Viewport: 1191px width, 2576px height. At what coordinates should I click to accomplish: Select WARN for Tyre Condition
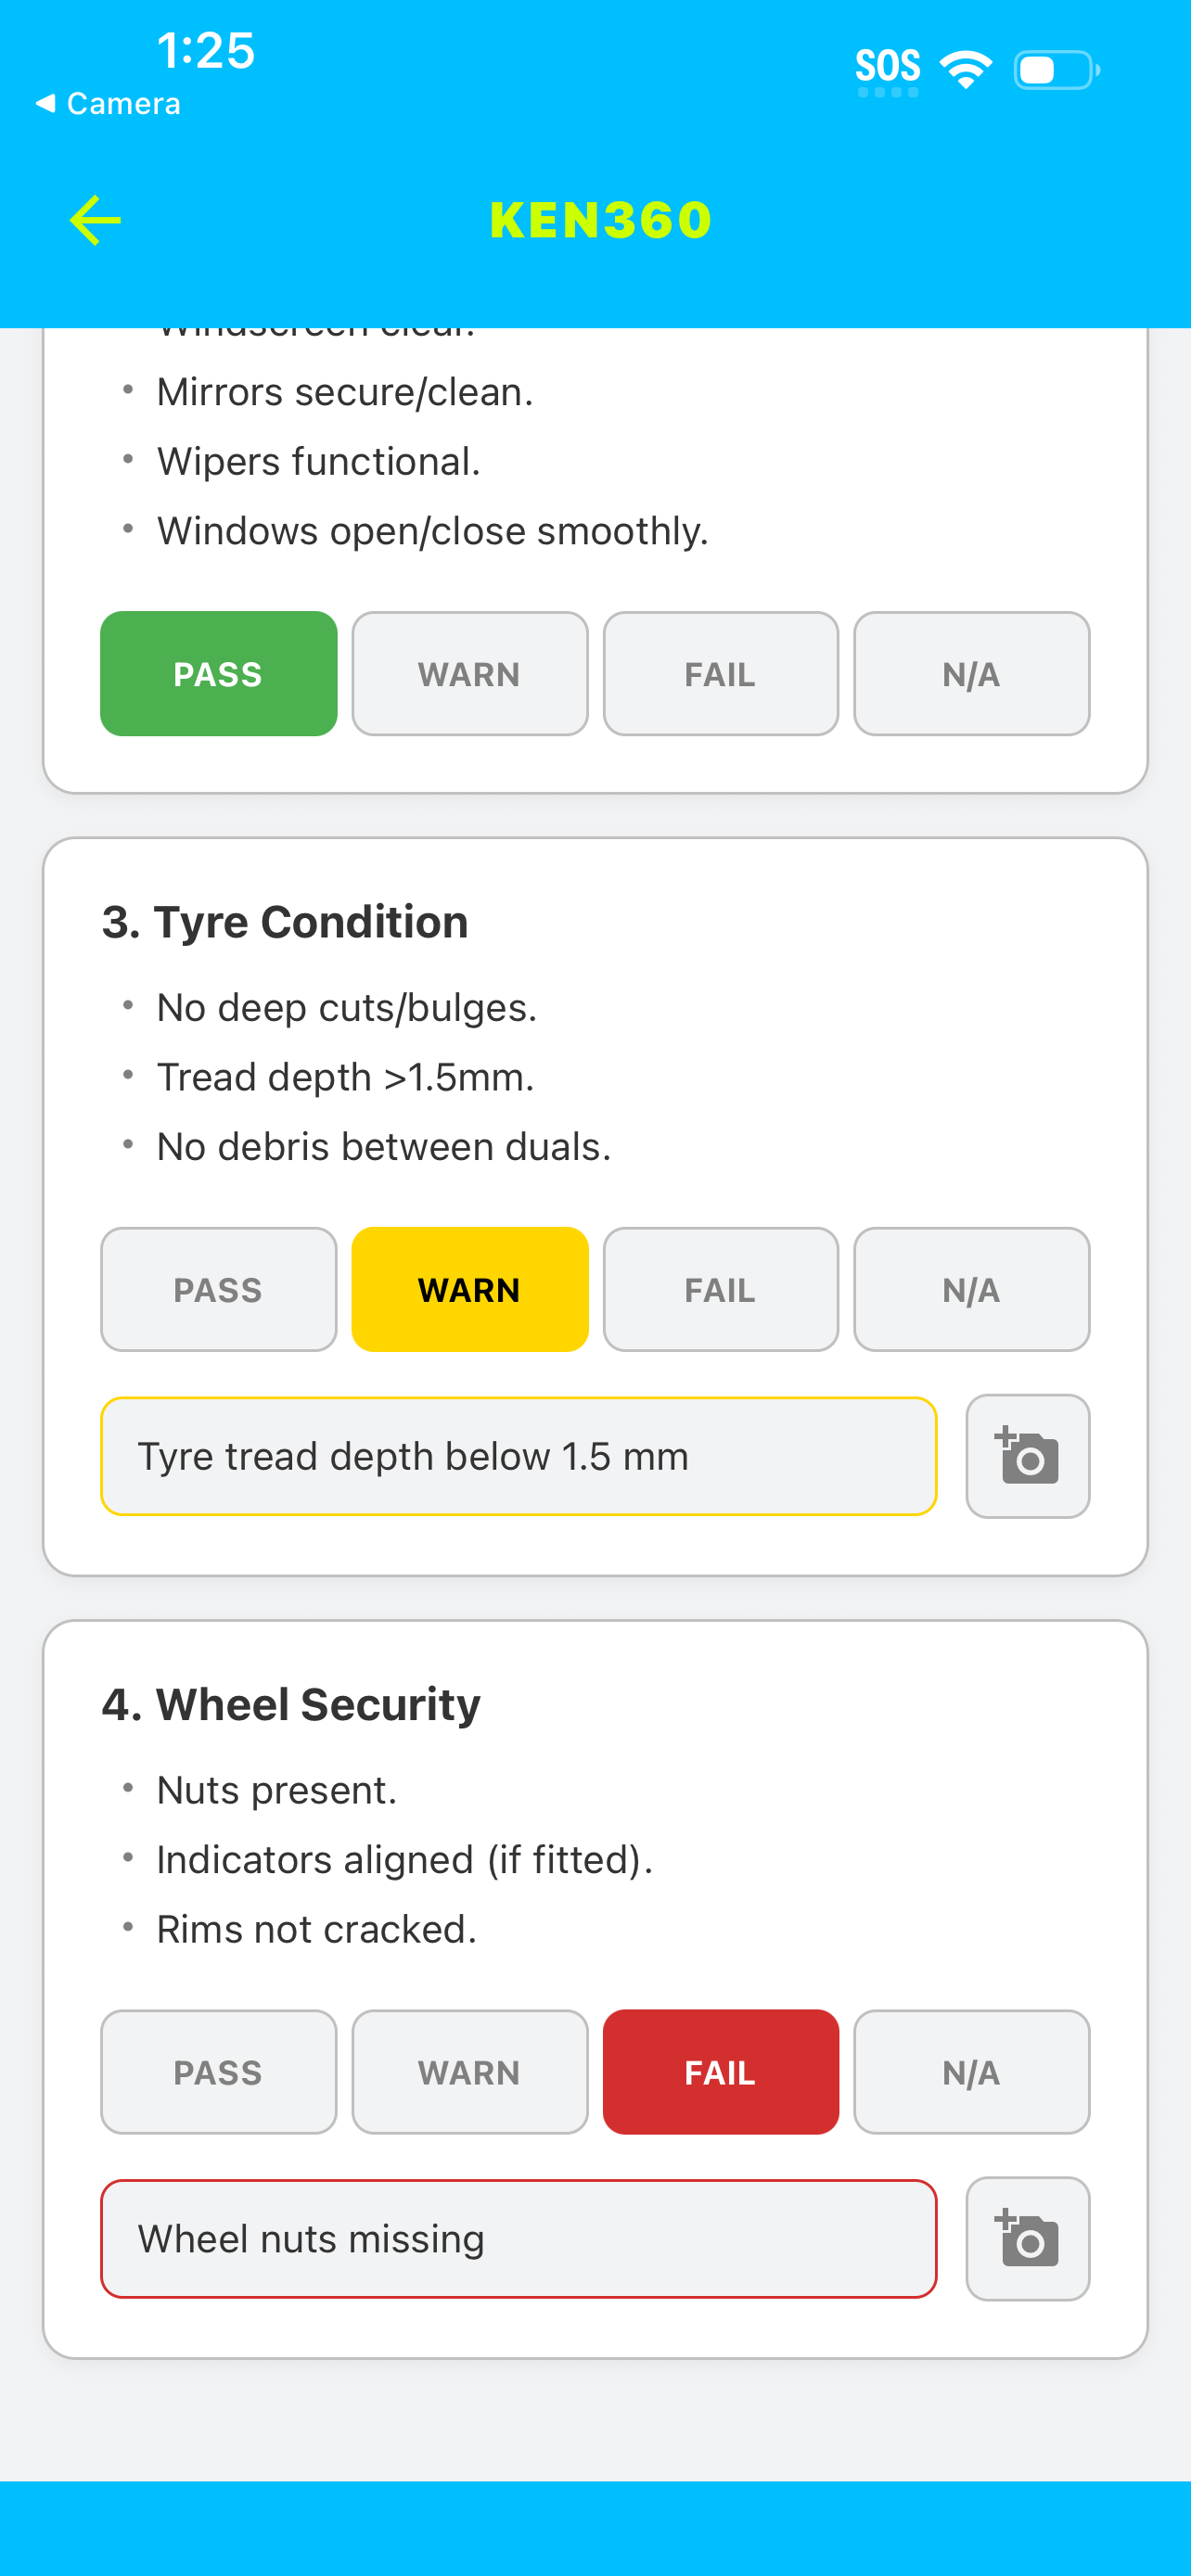[x=469, y=1290]
